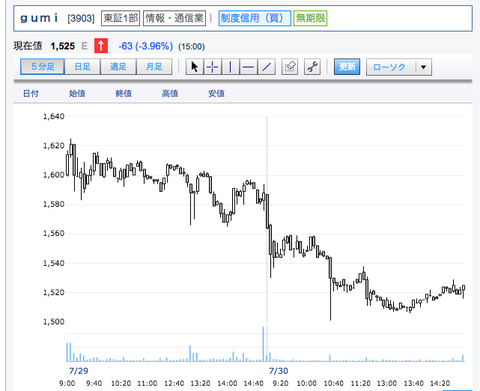Viewport: 480px width, 391px height.
Task: Click the 終値 column label
Action: 123,94
